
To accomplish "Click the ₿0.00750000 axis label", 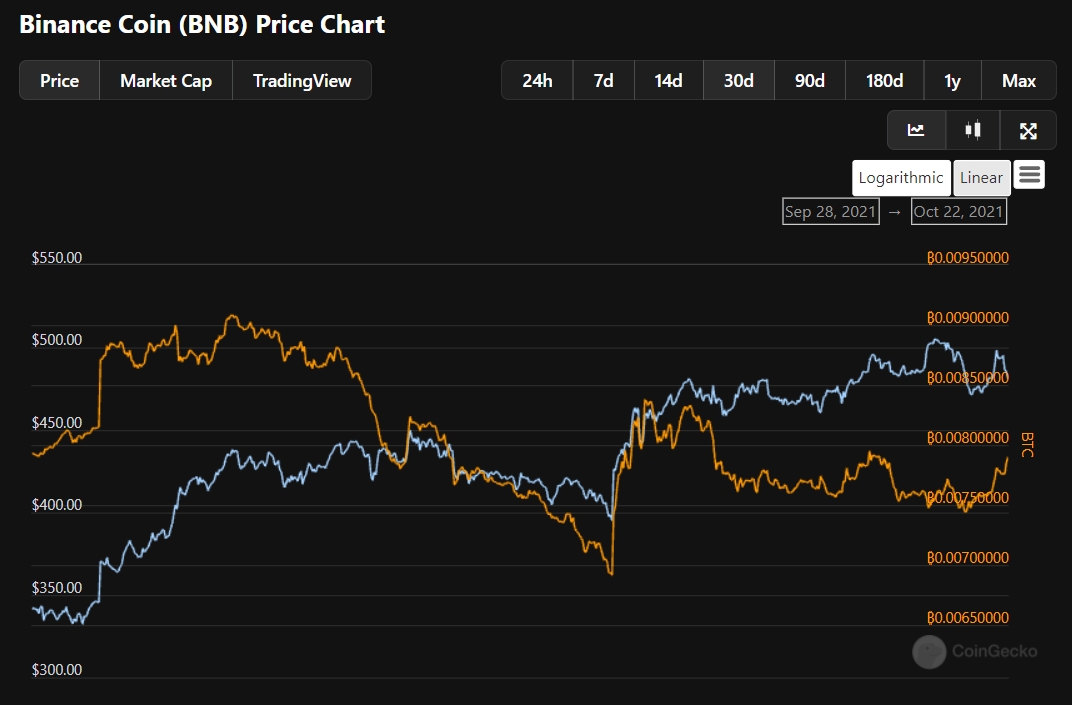I will click(x=967, y=498).
